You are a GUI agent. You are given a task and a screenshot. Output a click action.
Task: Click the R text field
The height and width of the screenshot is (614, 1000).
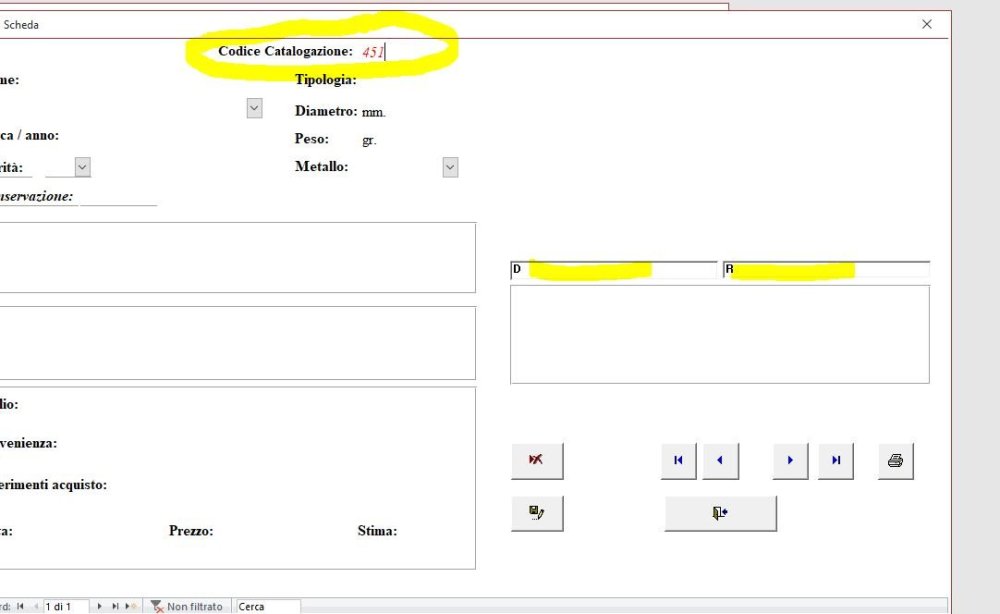pos(826,270)
